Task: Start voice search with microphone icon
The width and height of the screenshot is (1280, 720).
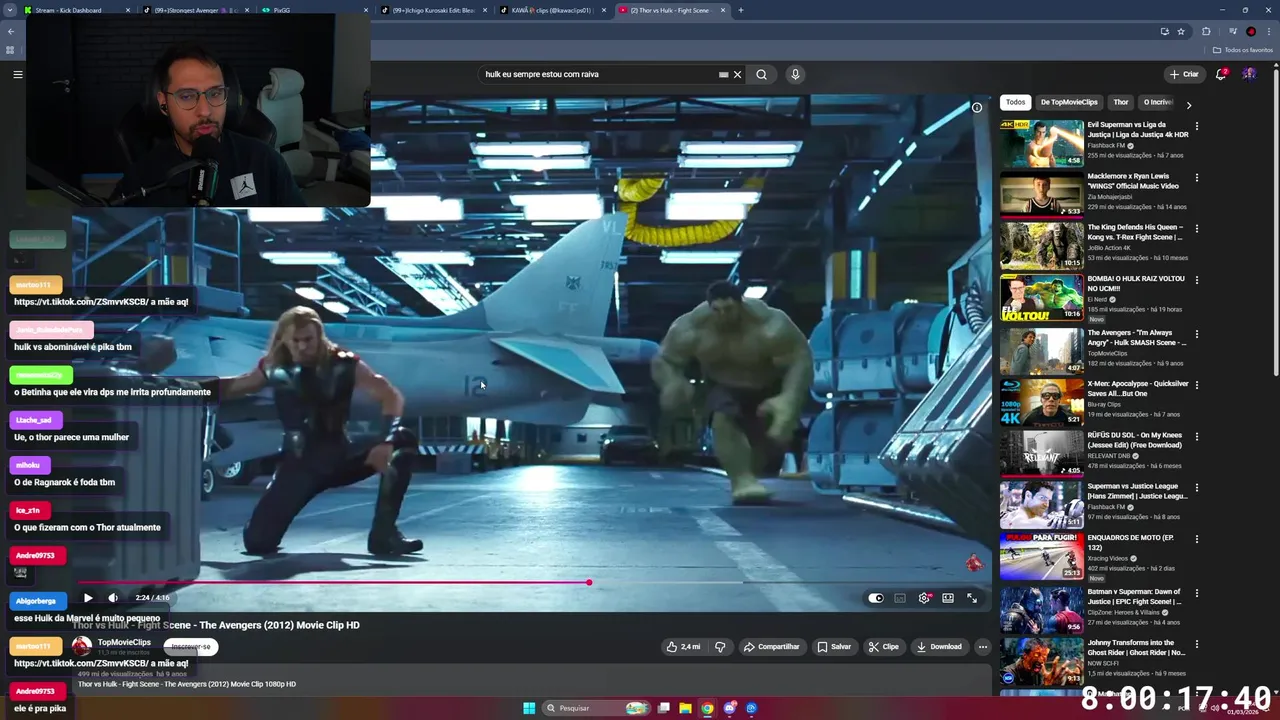Action: click(795, 74)
